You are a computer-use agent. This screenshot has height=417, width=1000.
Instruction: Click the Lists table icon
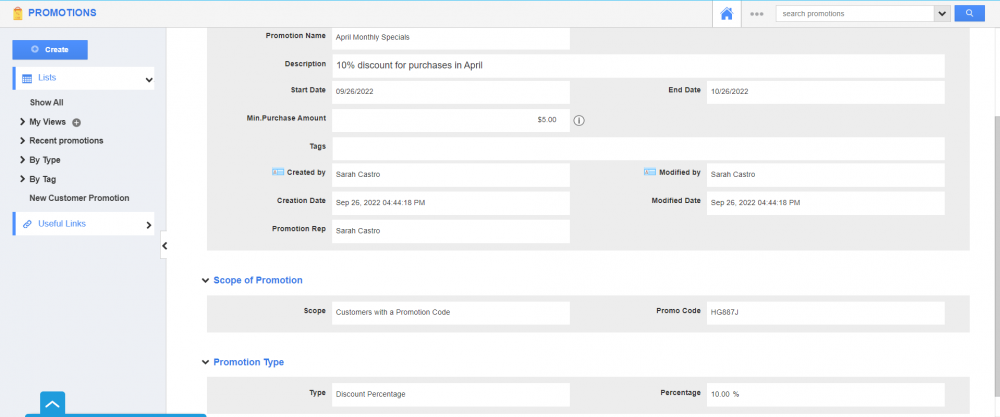[27, 78]
